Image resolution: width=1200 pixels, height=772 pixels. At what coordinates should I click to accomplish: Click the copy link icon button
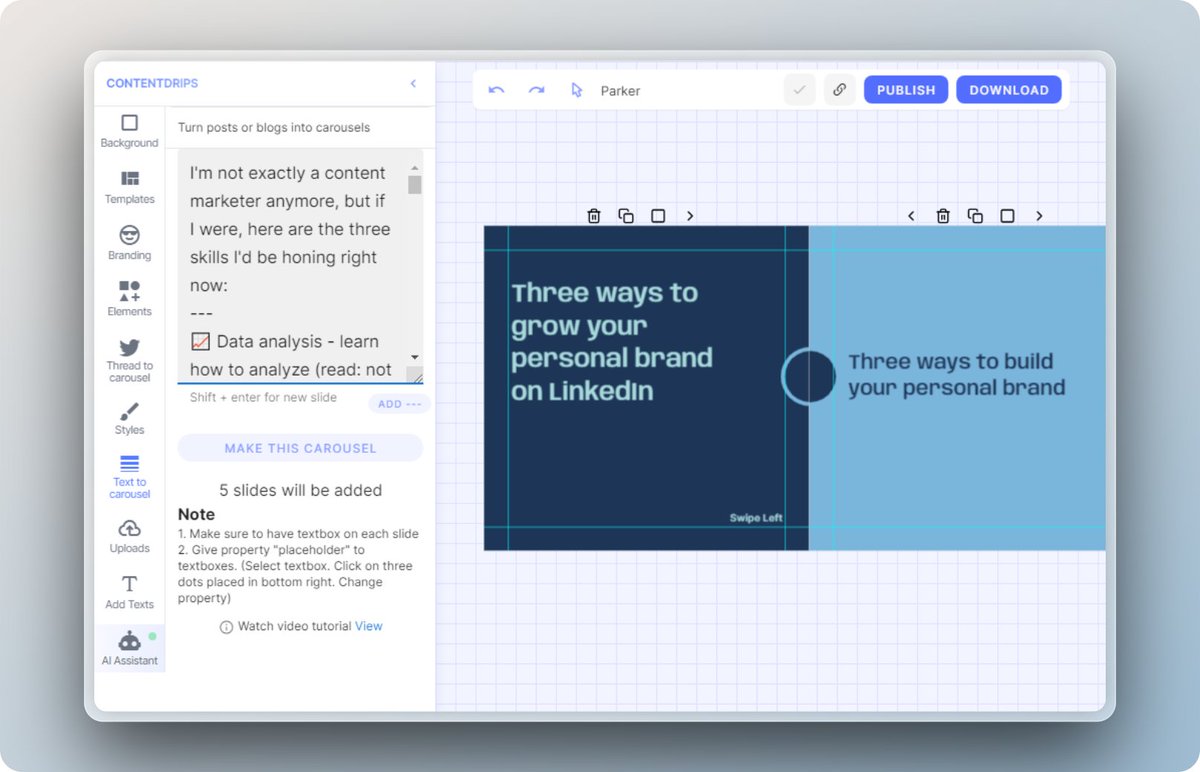coord(840,90)
